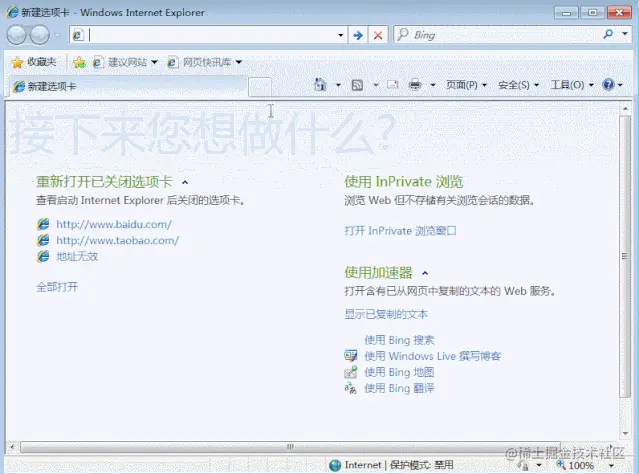Click 使用 InPrivate 浏览 heading
Viewport: 639px width, 474px height.
[403, 182]
